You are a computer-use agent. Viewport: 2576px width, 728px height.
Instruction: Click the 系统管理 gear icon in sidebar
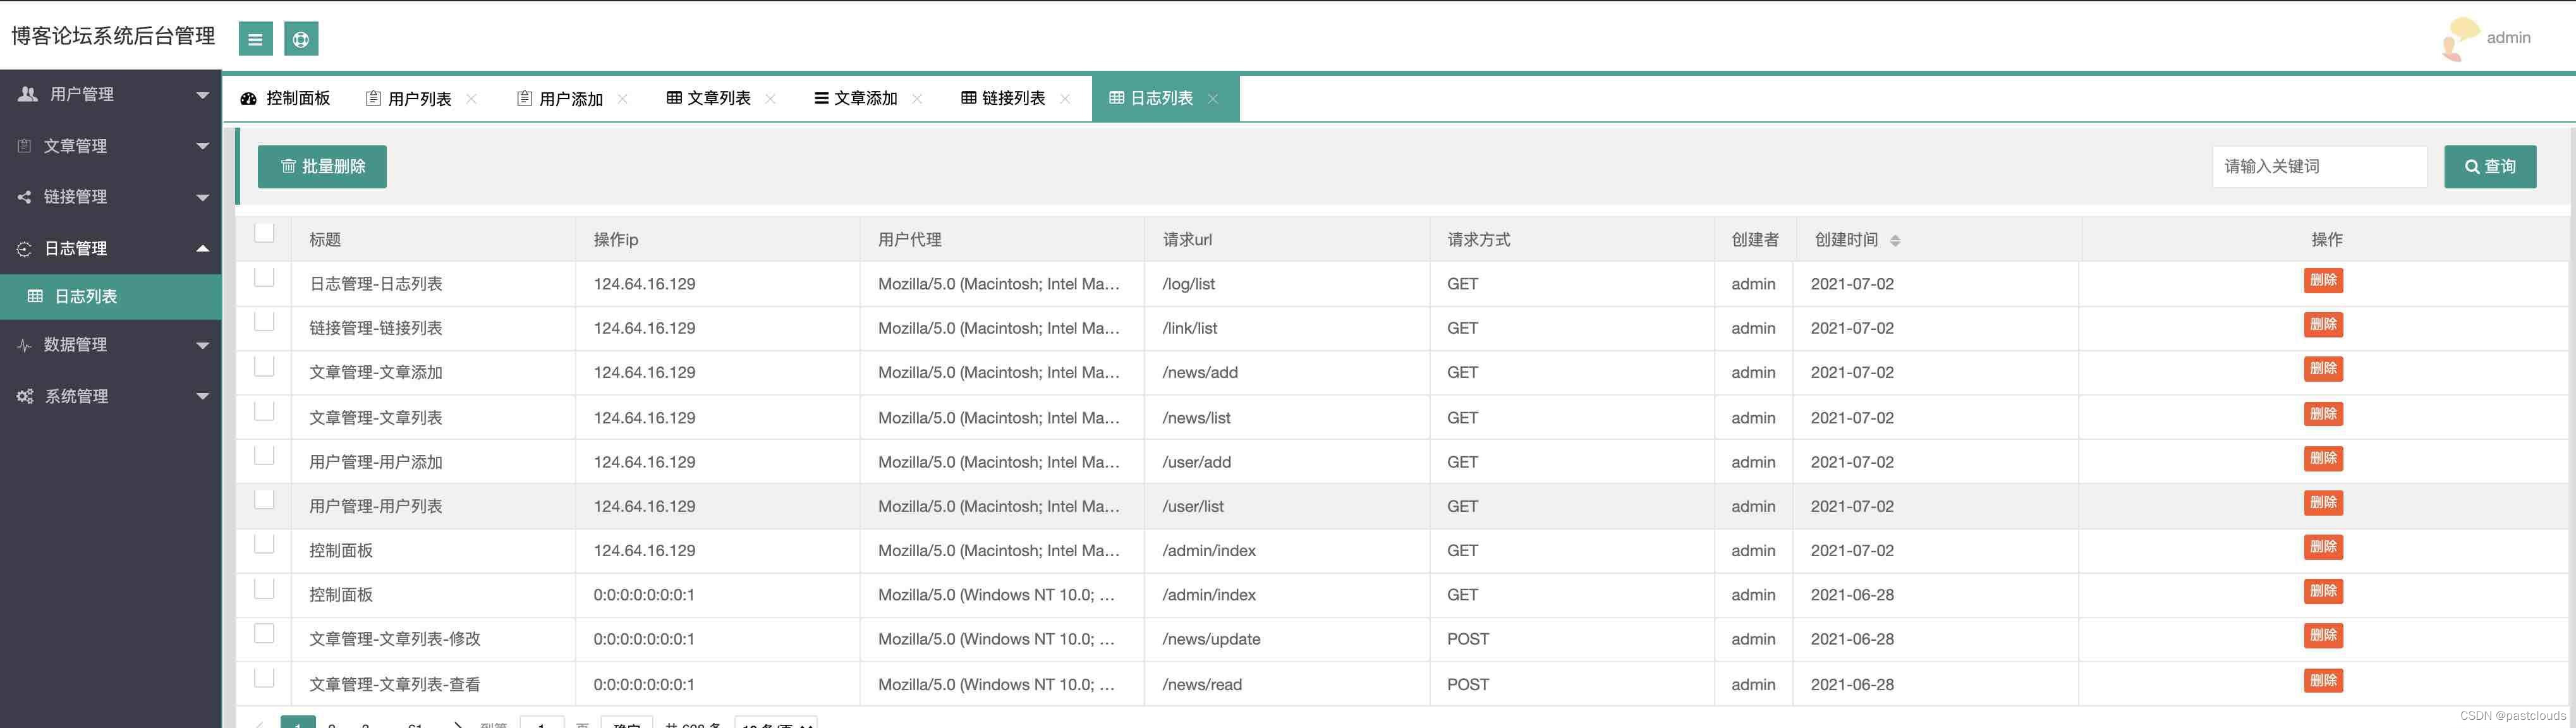pyautogui.click(x=24, y=395)
